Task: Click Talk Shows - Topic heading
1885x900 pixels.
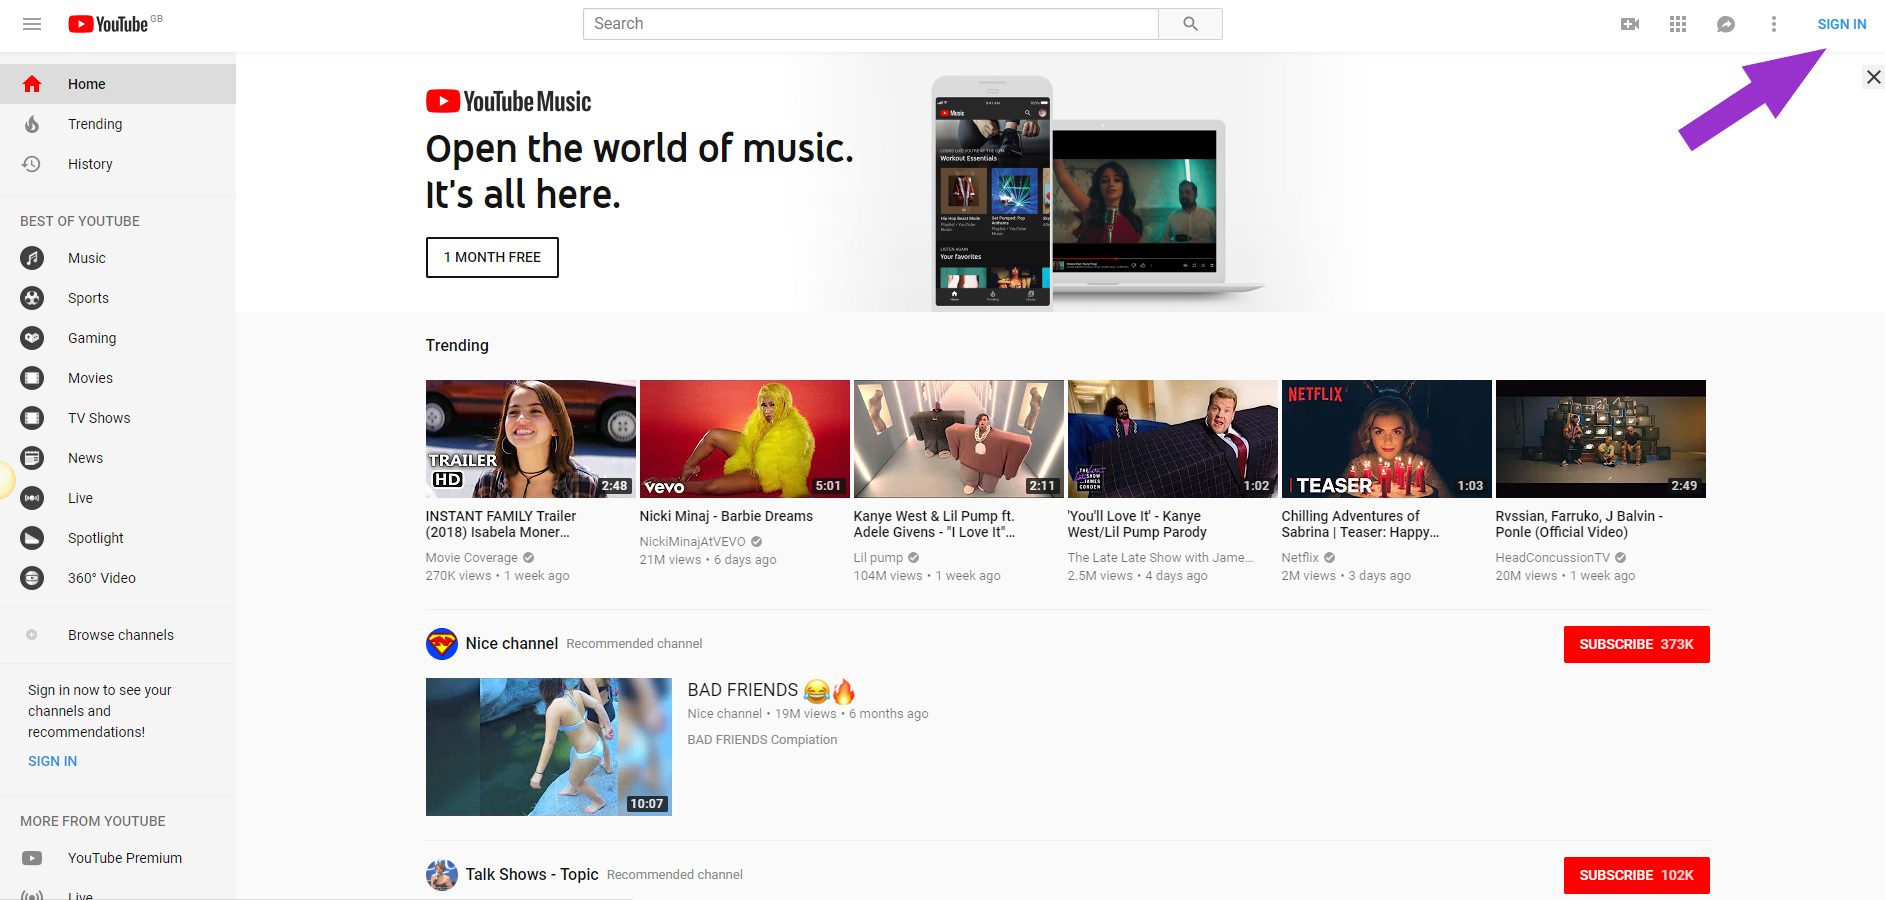Action: click(532, 875)
